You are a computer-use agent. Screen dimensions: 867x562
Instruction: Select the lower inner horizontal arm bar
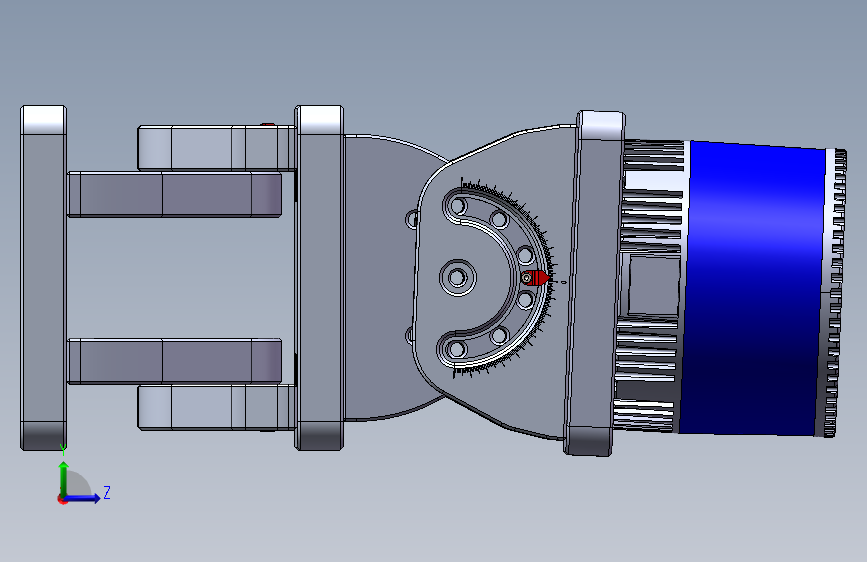click(x=174, y=361)
